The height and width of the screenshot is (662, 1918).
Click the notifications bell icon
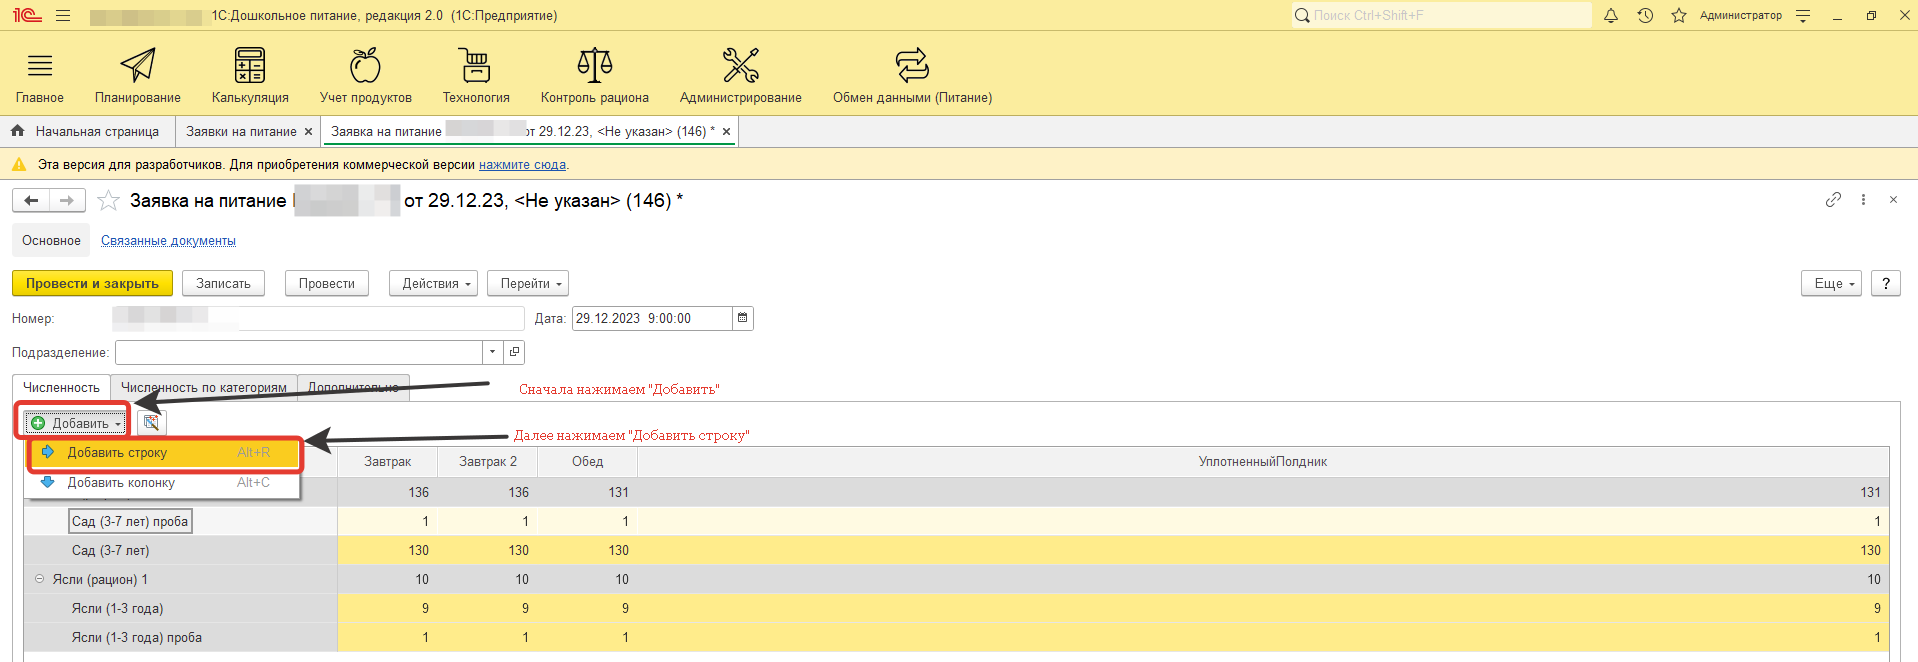(1611, 16)
